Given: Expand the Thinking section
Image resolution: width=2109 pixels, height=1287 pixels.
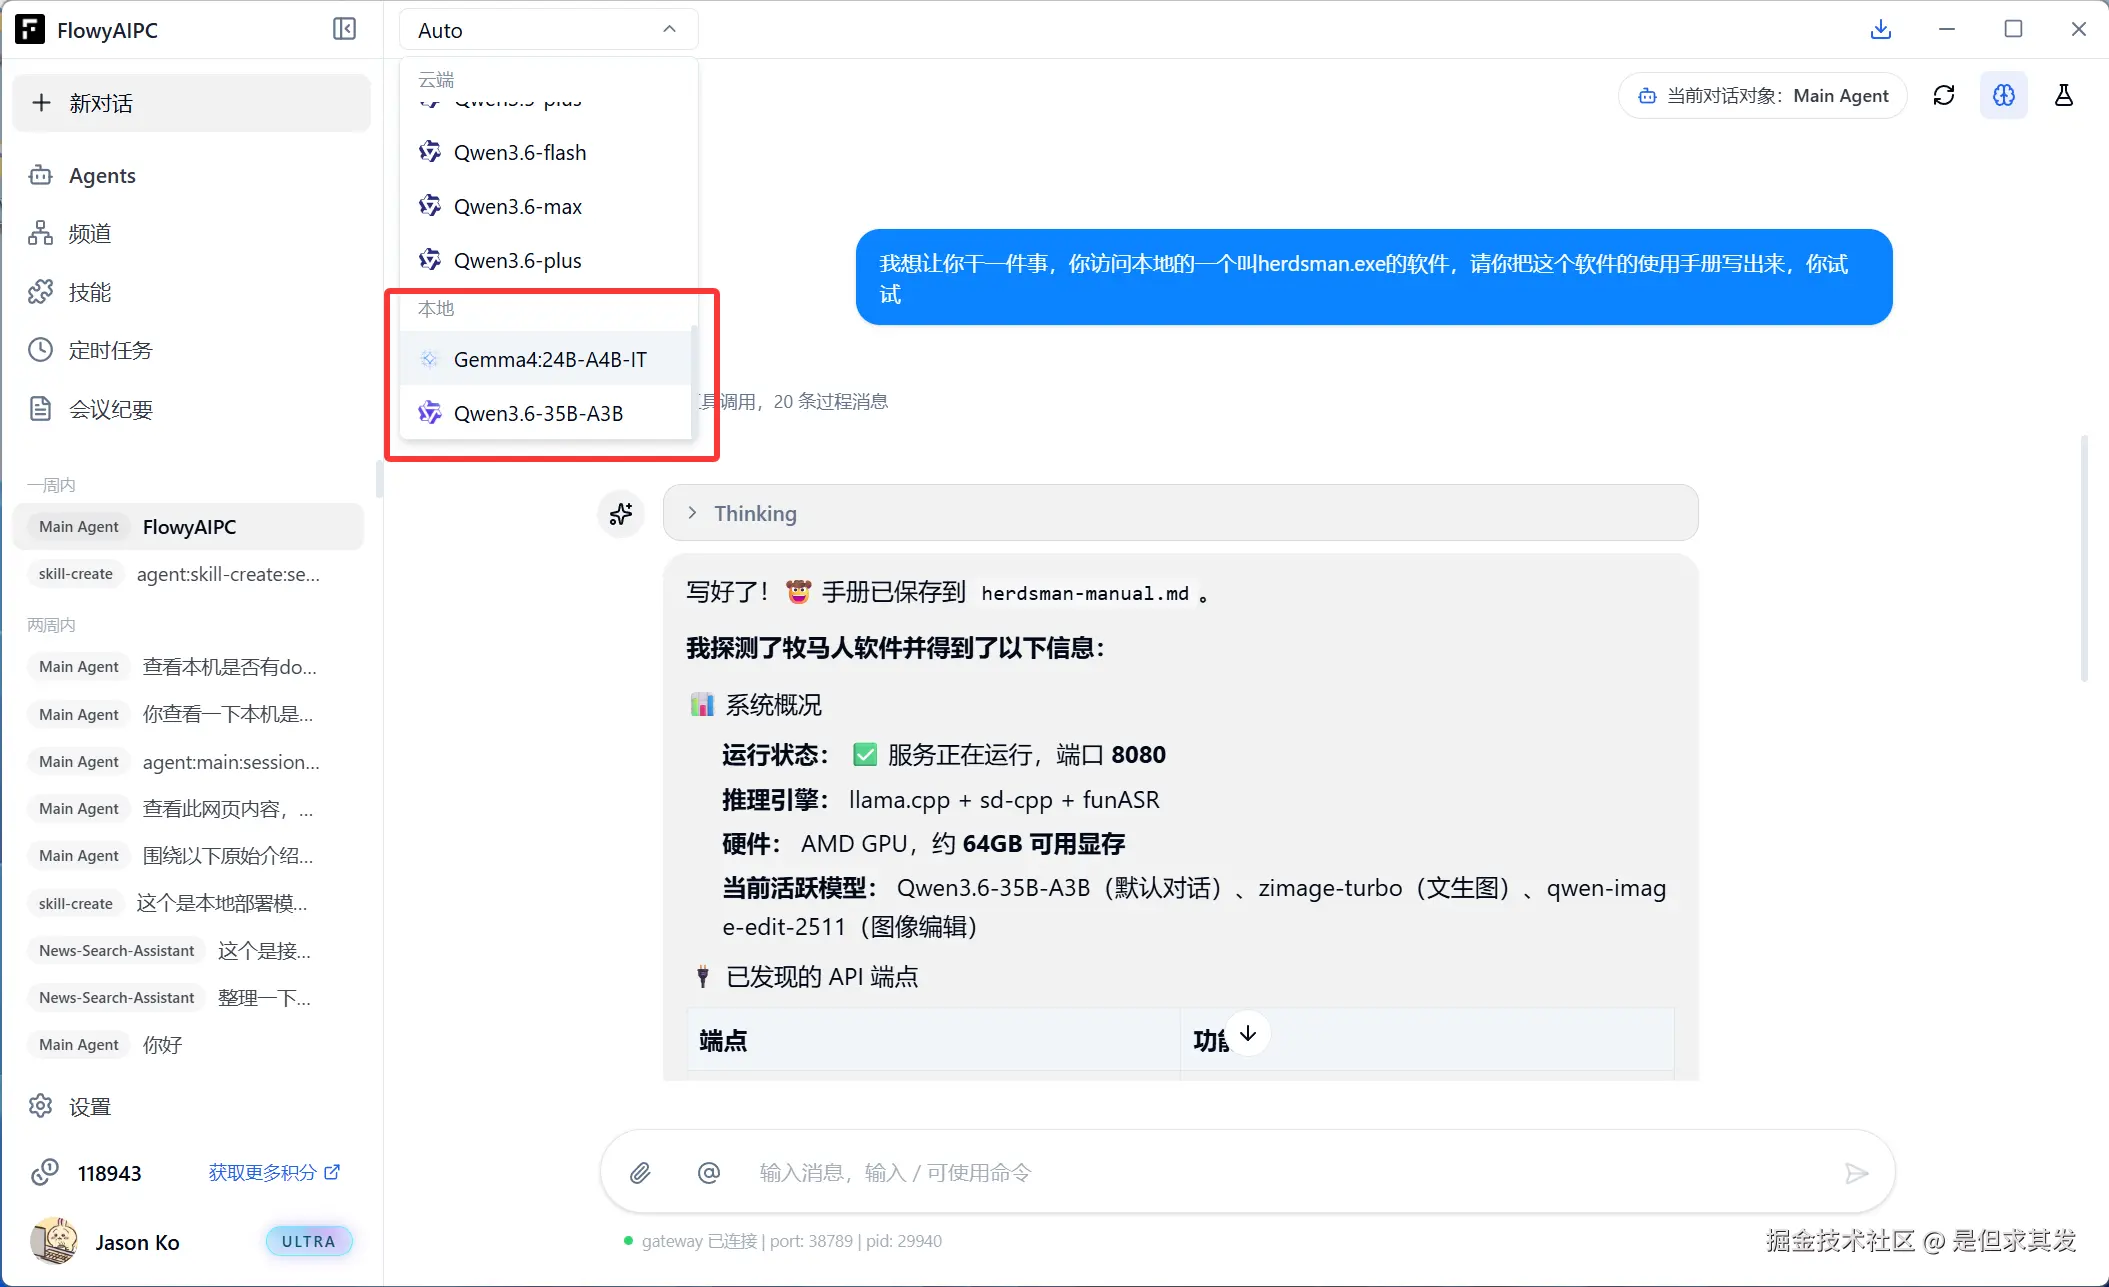Looking at the screenshot, I should [x=1180, y=513].
